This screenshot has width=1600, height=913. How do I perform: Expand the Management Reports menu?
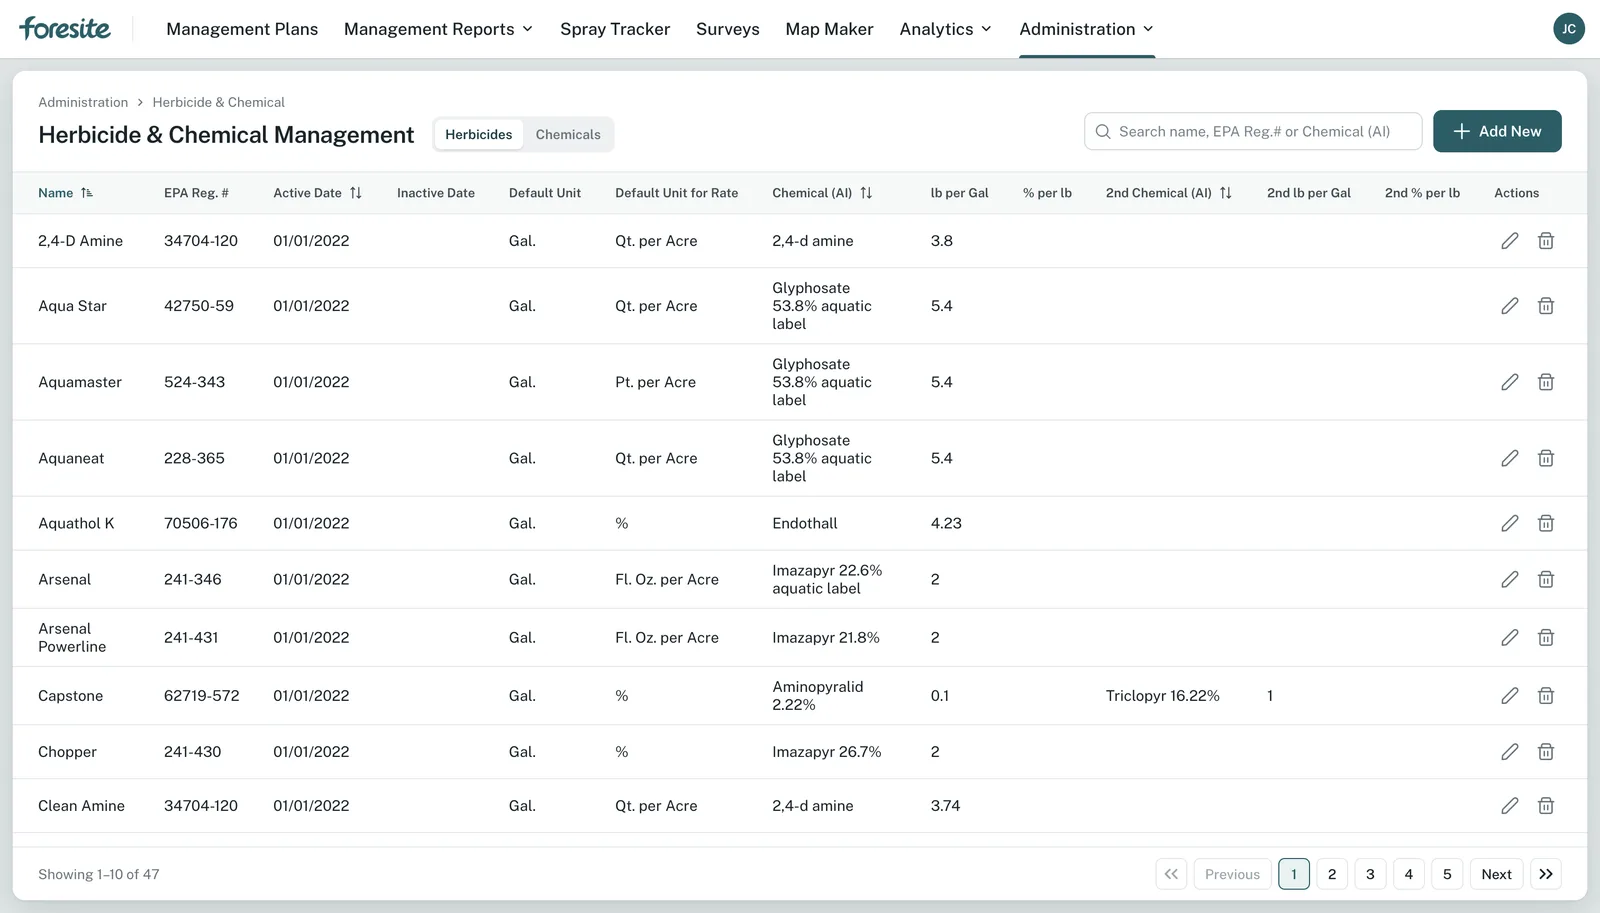[438, 29]
